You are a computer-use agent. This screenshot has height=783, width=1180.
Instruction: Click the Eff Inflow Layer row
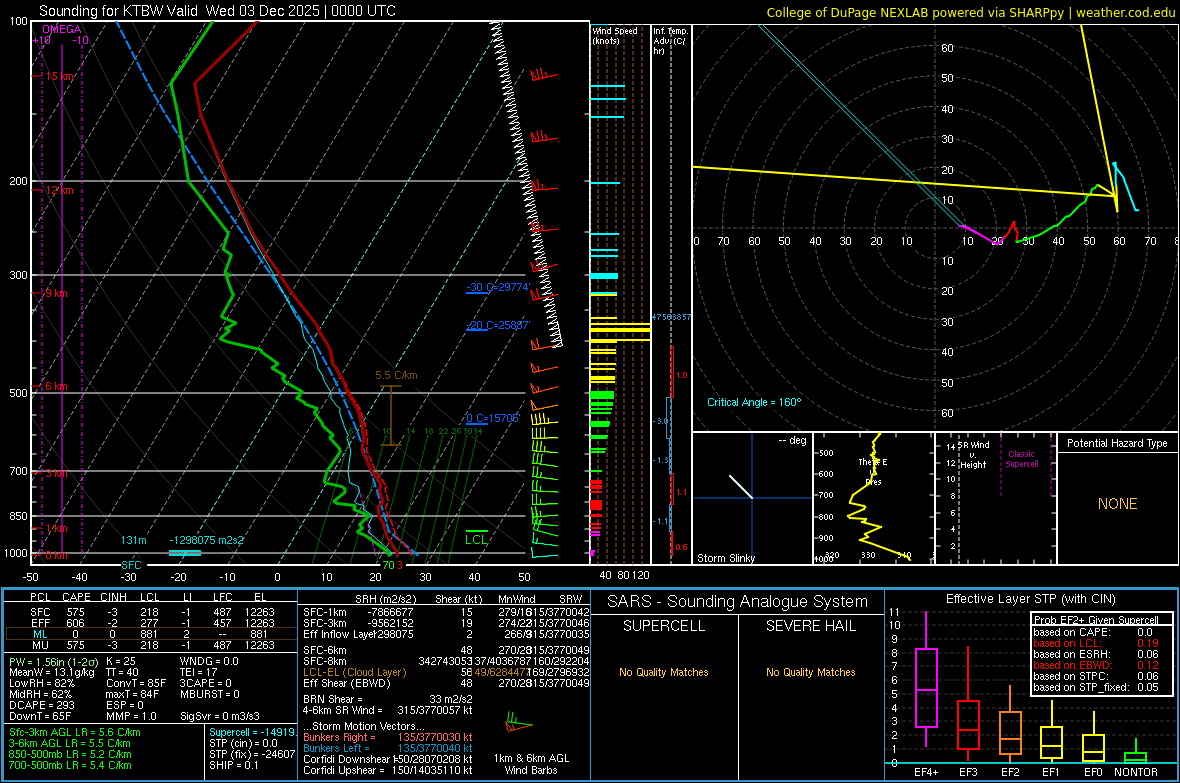click(446, 634)
